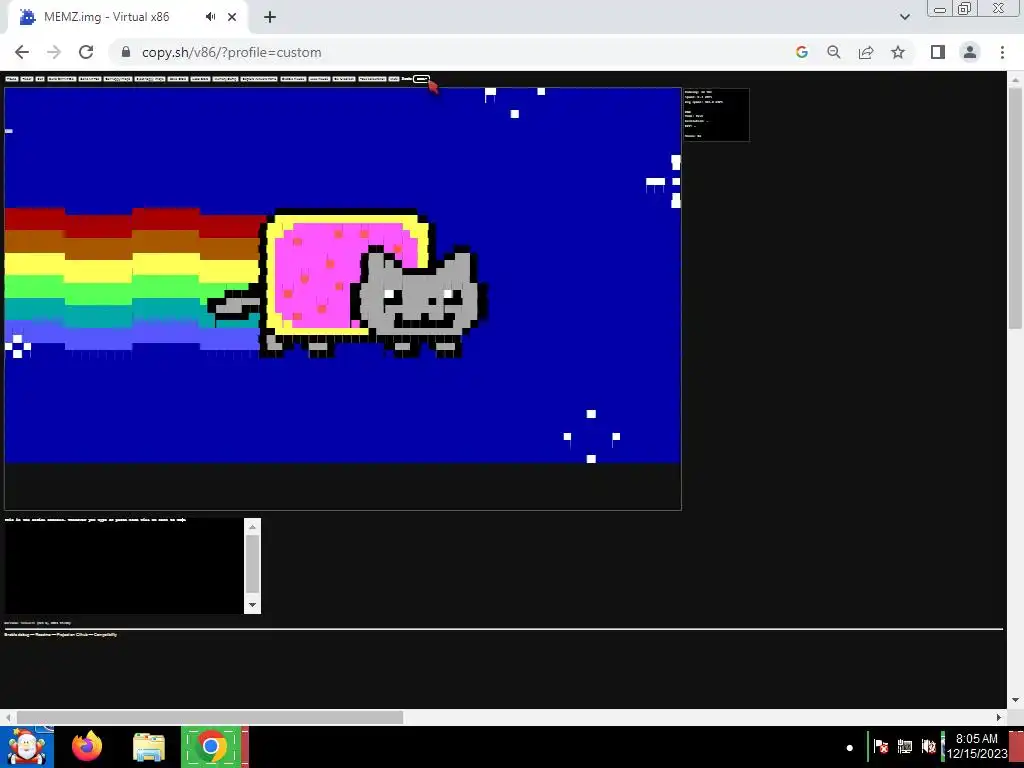Click the page horizontal scrollbar thumb
The image size is (1024, 768).
click(210, 717)
